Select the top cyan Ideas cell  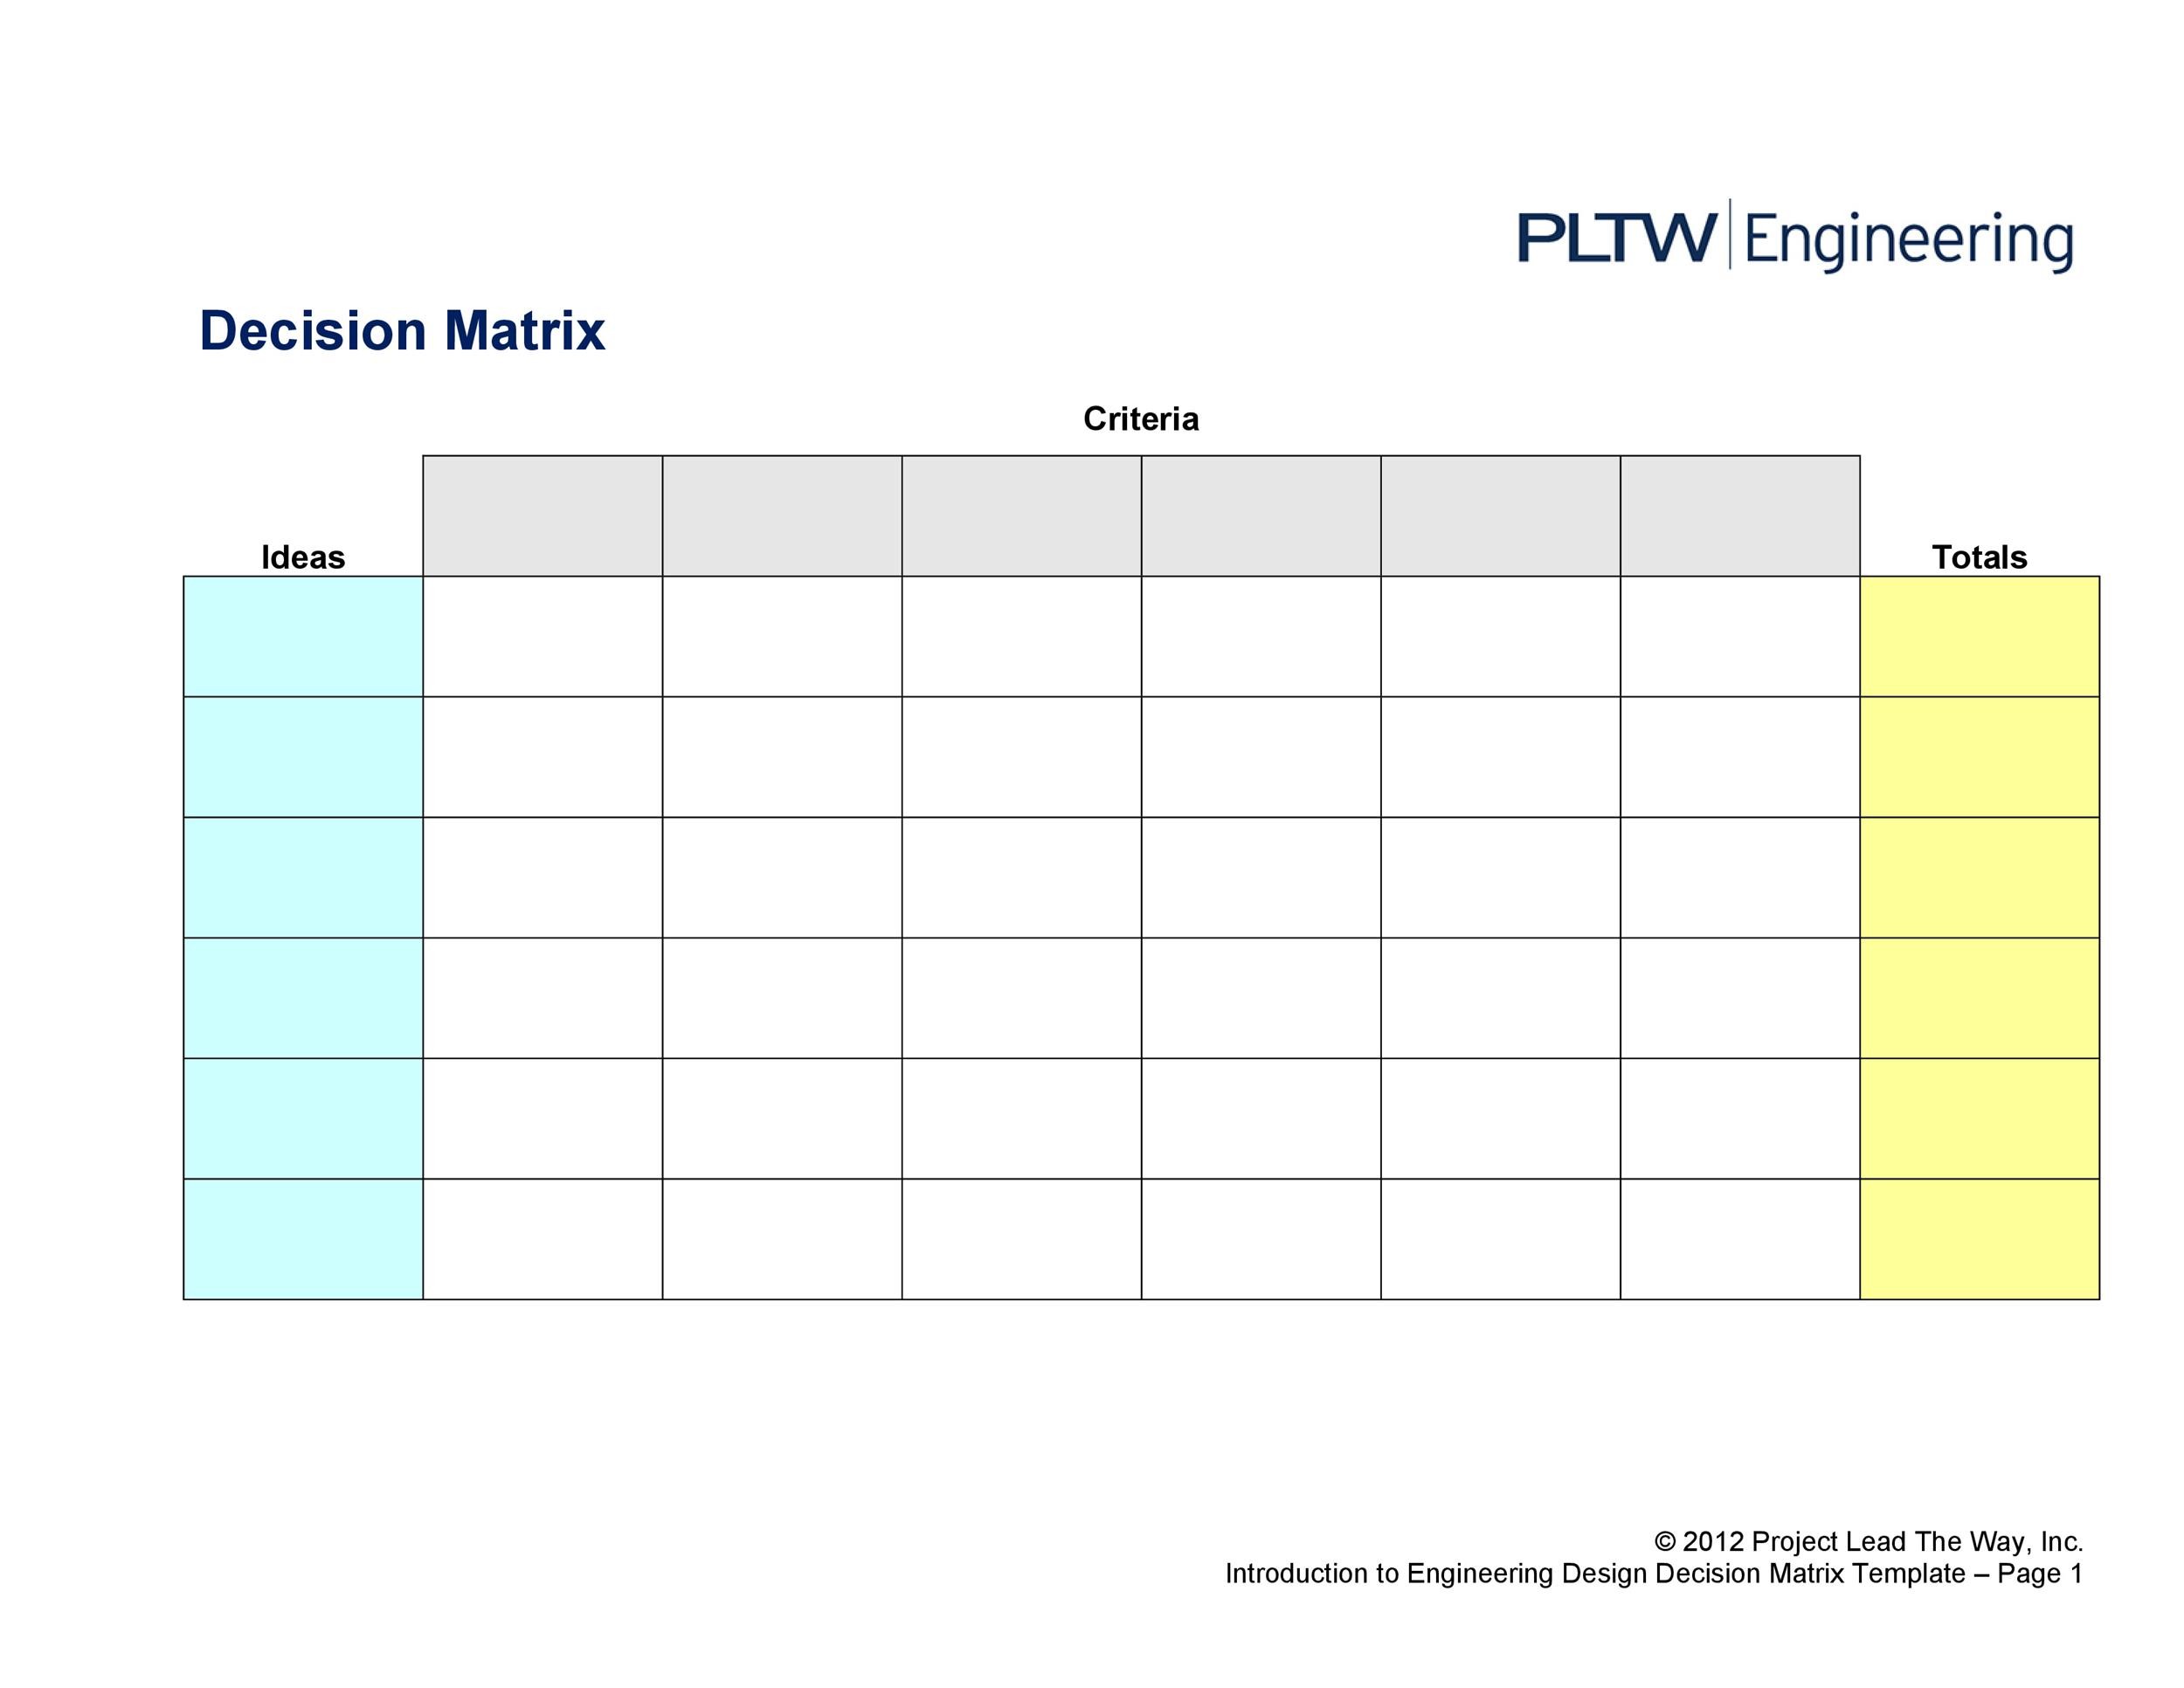(x=303, y=636)
